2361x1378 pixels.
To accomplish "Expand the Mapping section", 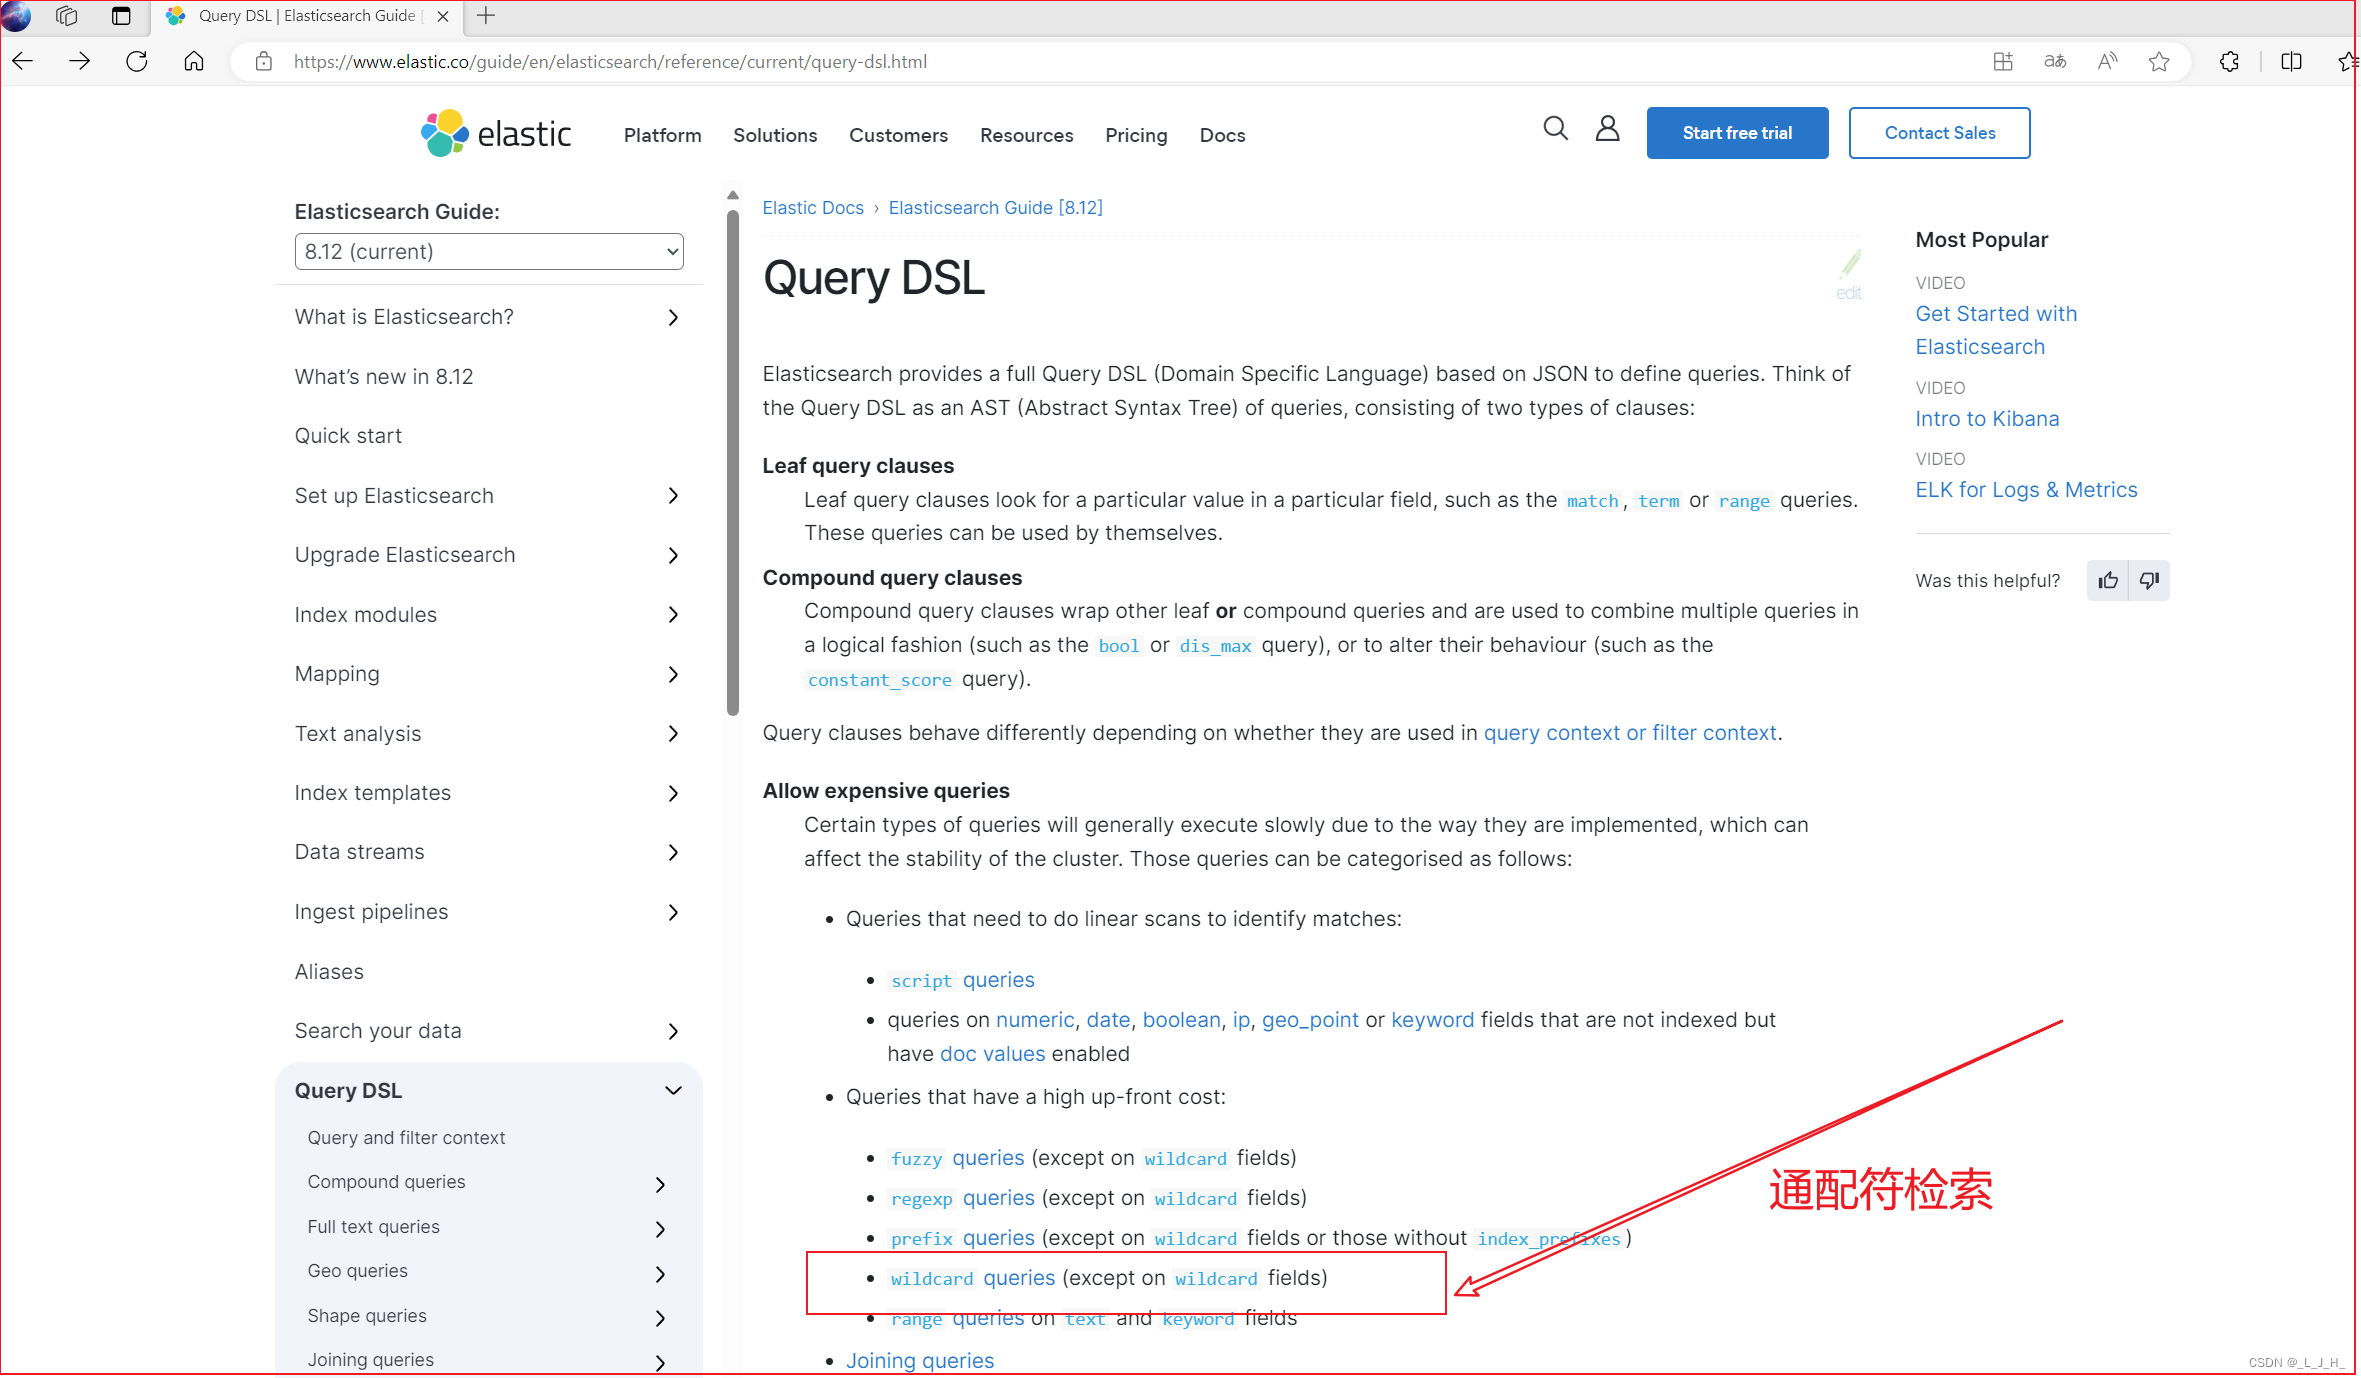I will 673,675.
